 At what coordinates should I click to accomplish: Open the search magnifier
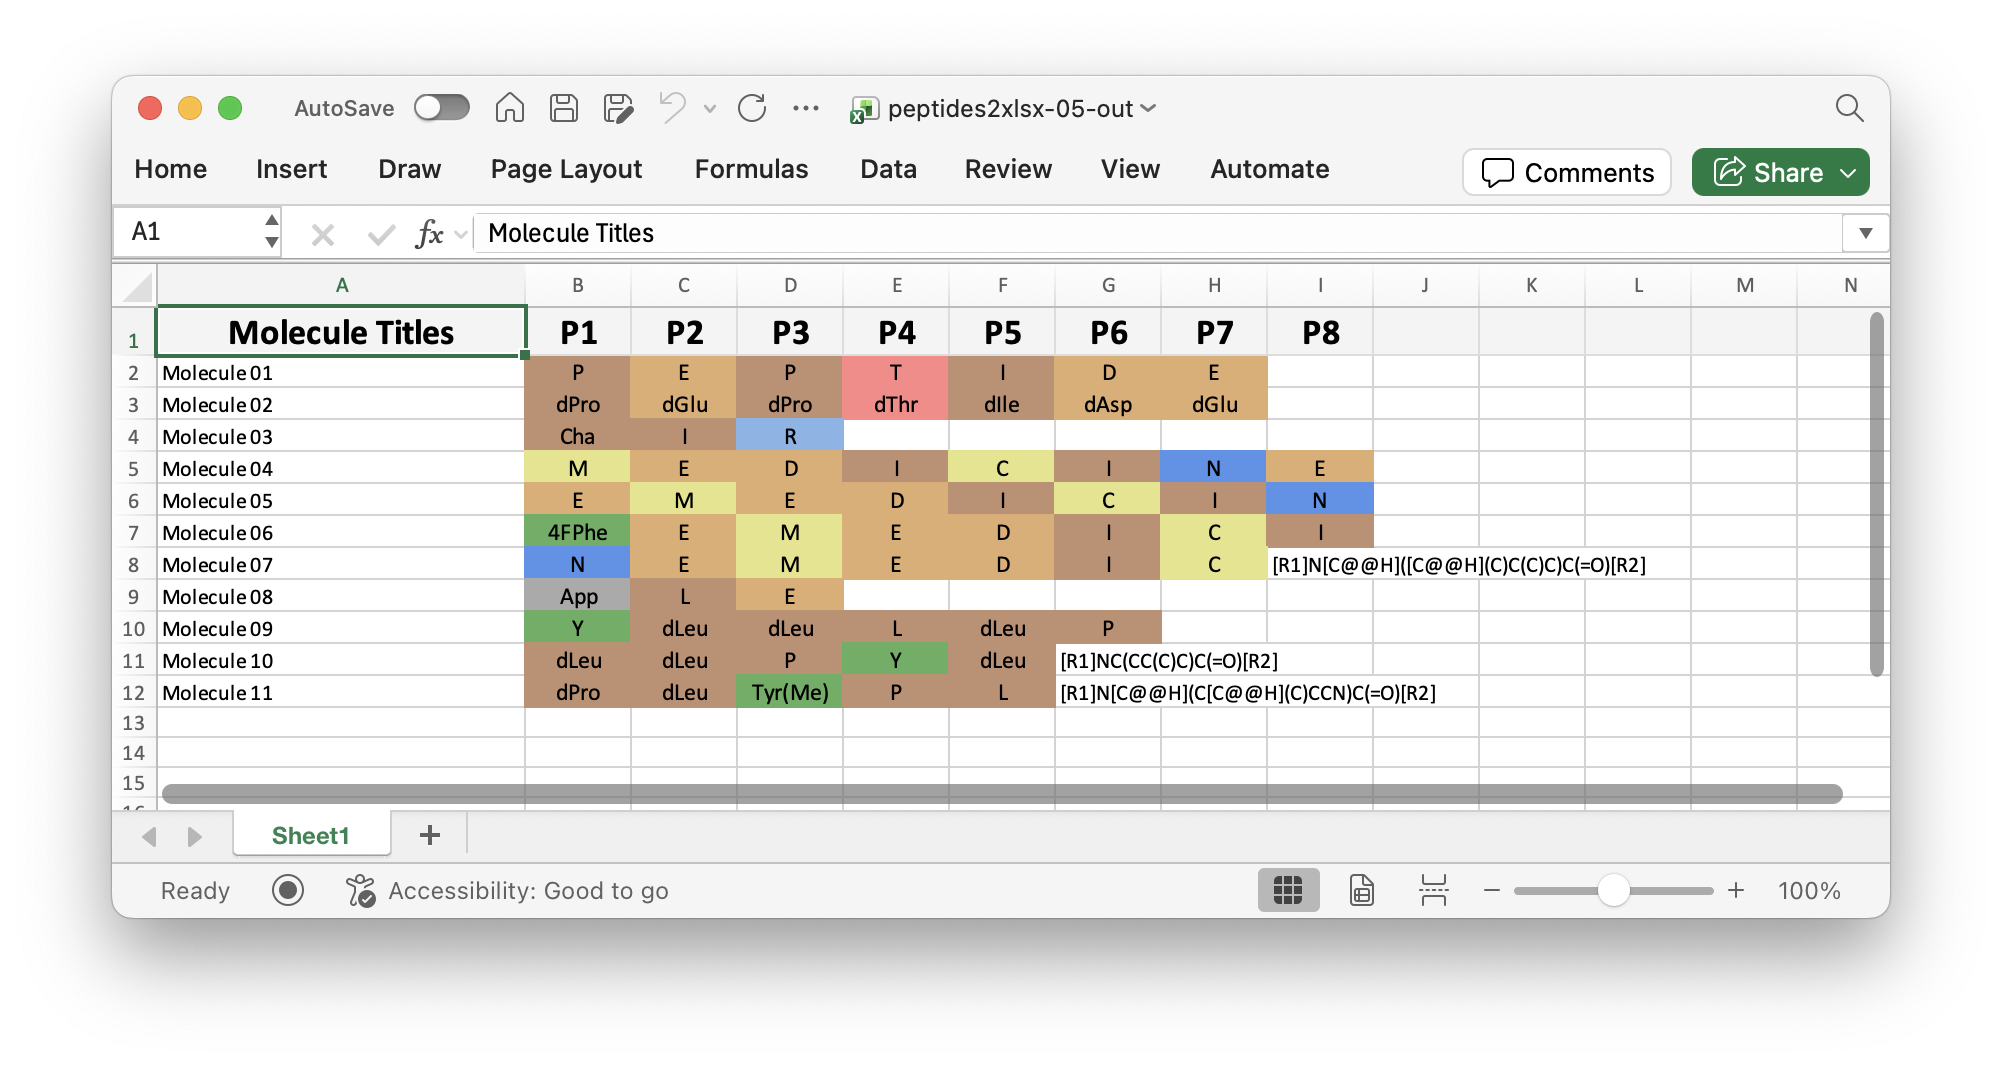click(1850, 108)
